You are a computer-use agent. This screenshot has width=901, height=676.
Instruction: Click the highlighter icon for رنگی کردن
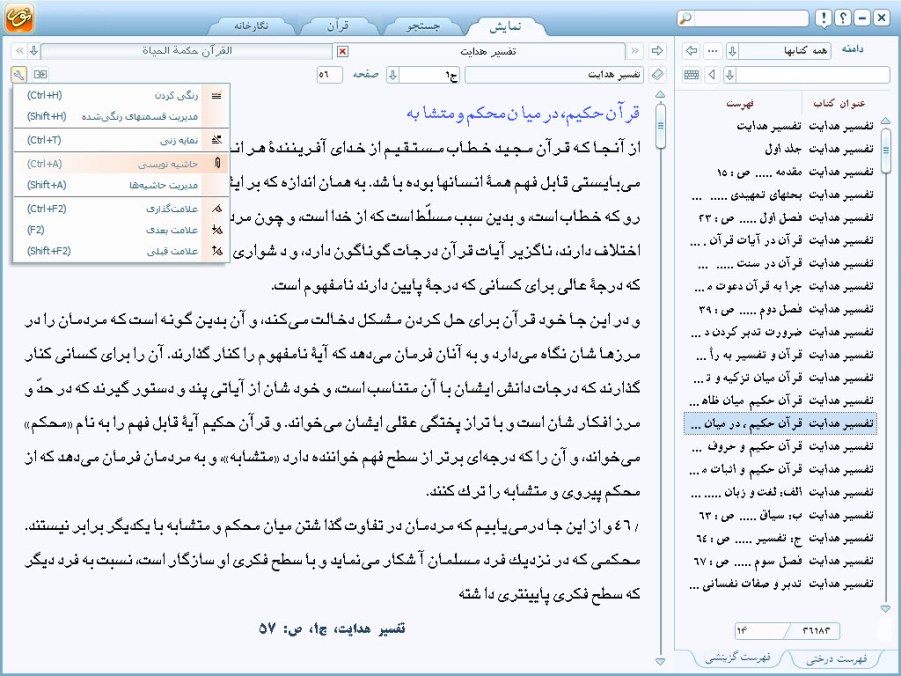pos(217,95)
